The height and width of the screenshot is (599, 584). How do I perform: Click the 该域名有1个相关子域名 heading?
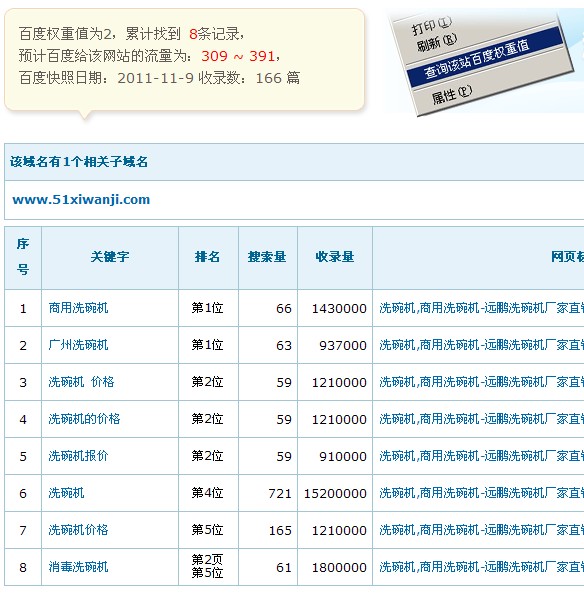pyautogui.click(x=79, y=162)
